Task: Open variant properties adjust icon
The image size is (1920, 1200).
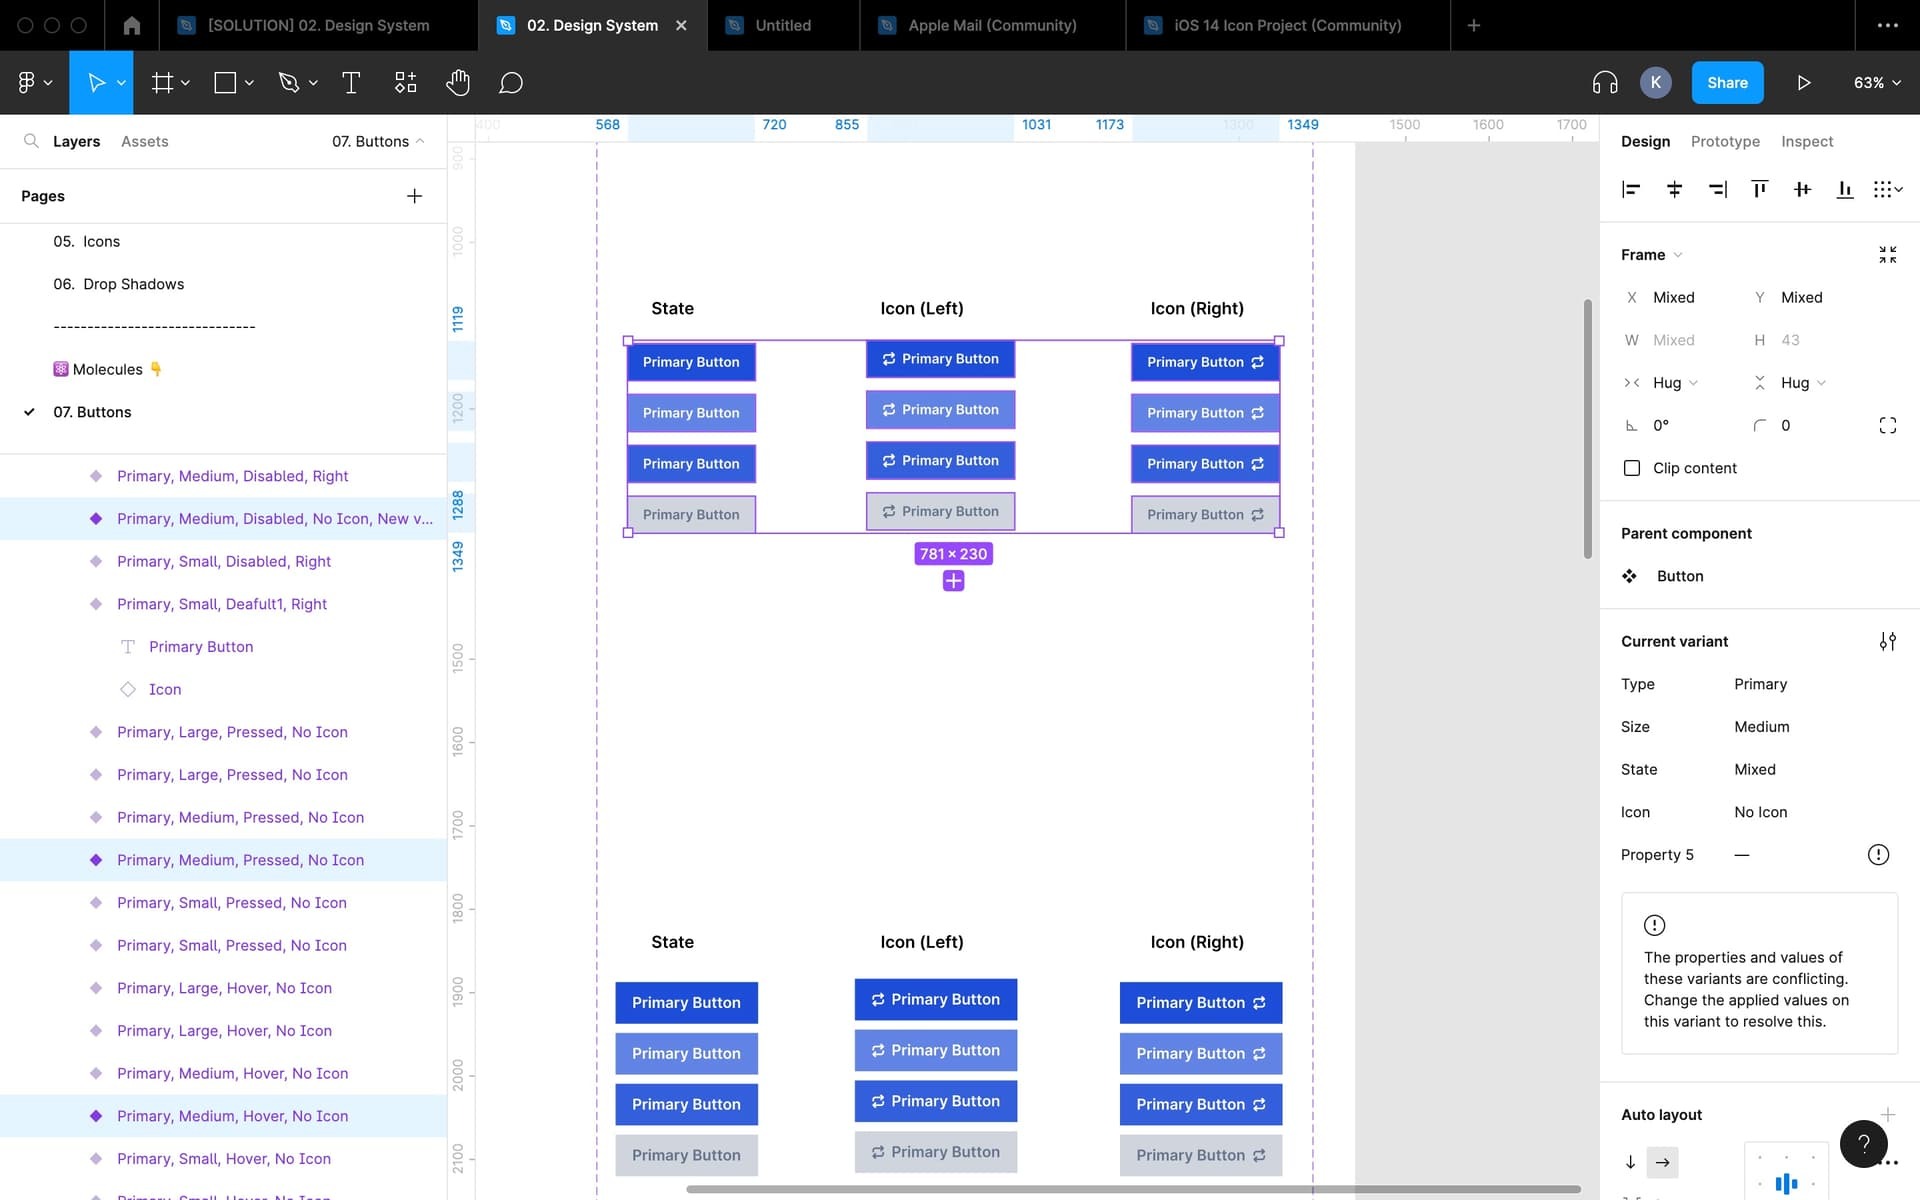Action: tap(1887, 641)
